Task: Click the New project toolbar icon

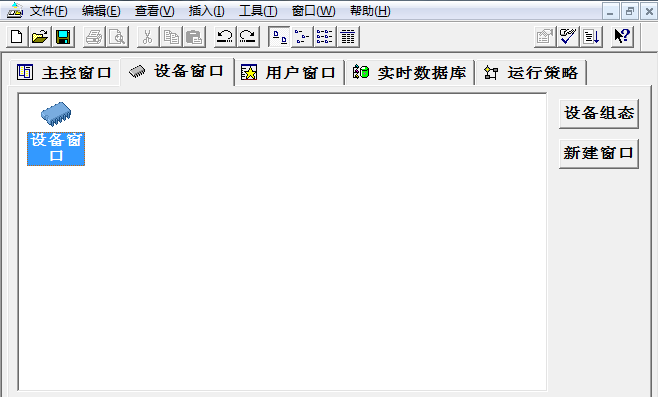Action: (x=17, y=37)
